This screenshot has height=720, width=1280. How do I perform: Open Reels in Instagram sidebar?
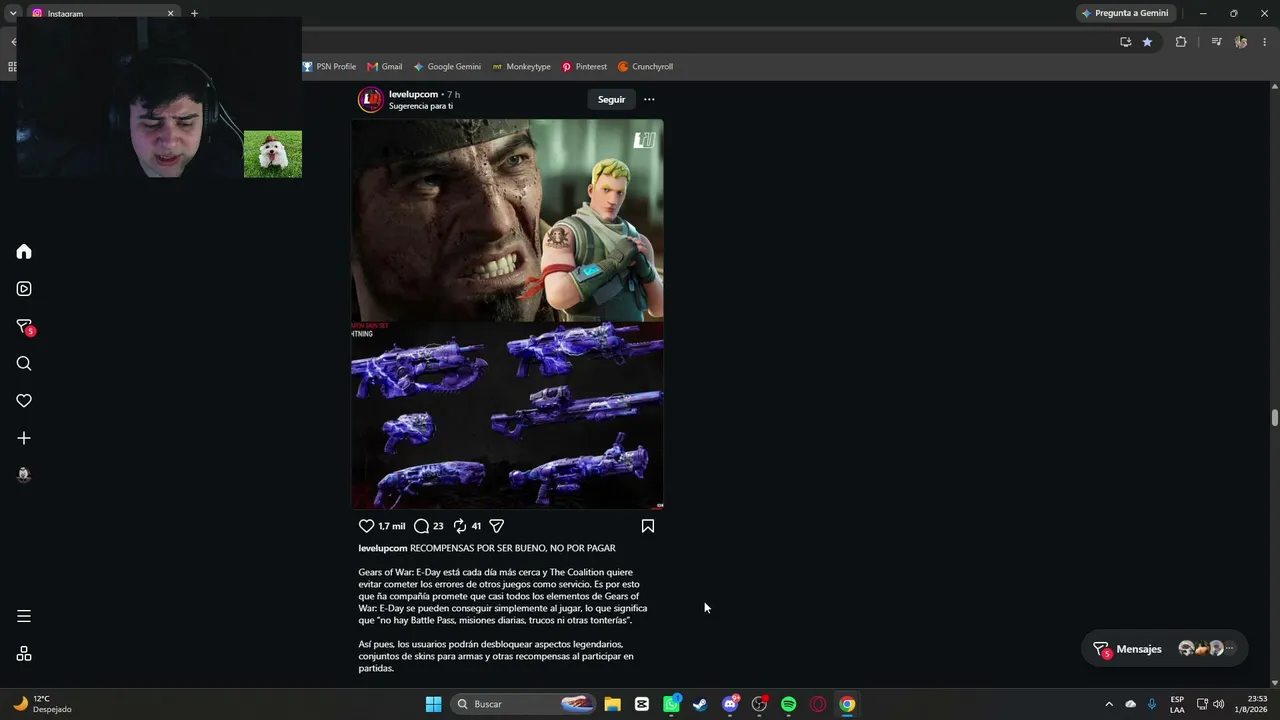[x=24, y=289]
